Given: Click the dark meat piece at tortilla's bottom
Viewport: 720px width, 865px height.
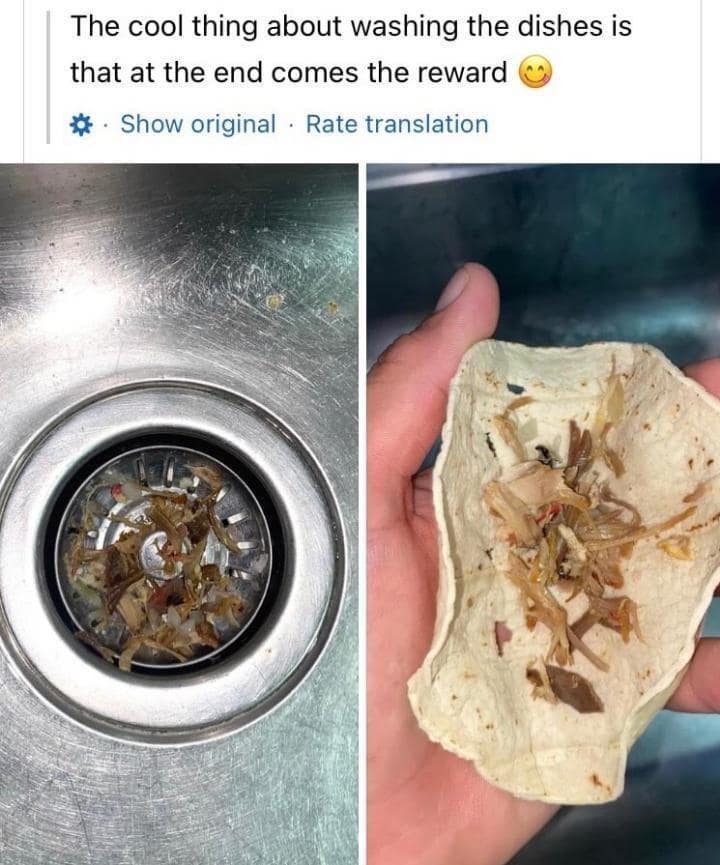Looking at the screenshot, I should click(x=573, y=690).
